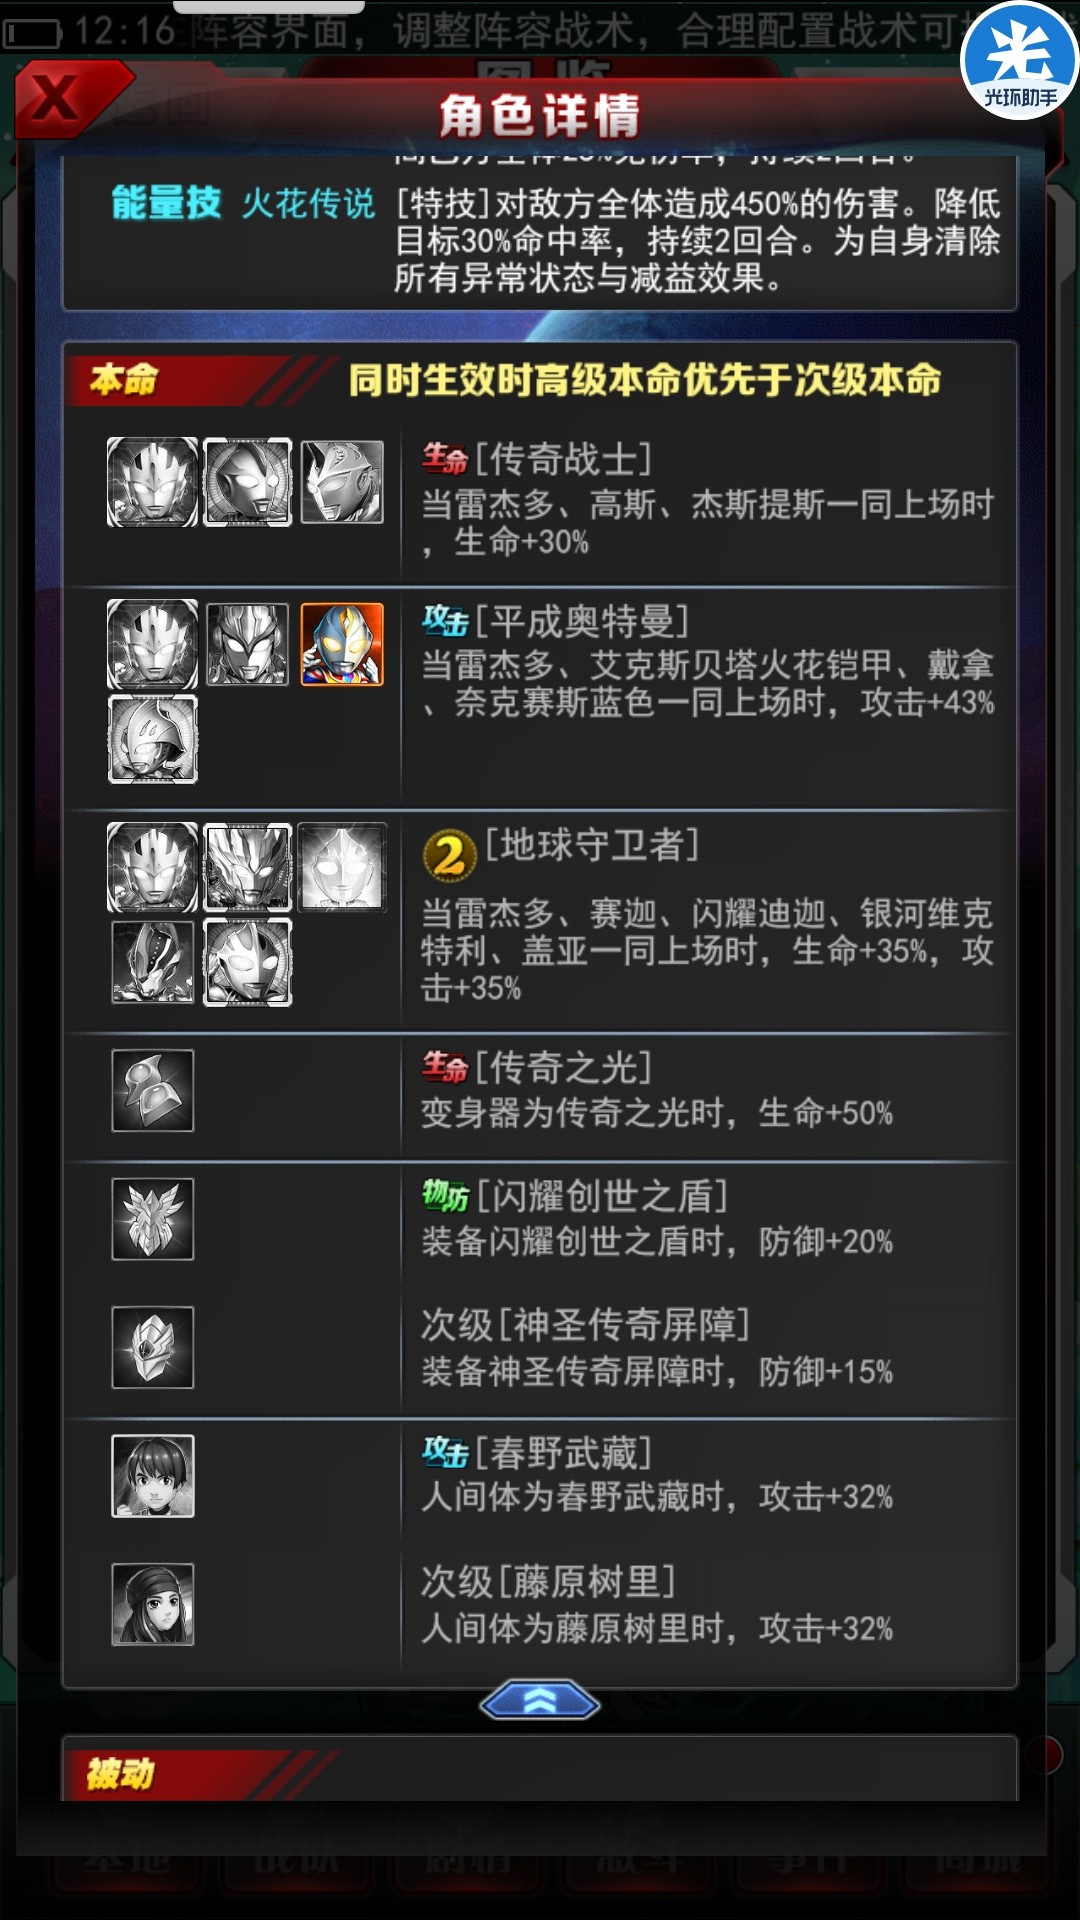1080x1920 pixels.
Task: Select the 春野武藏 human host portrait
Action: [152, 1476]
